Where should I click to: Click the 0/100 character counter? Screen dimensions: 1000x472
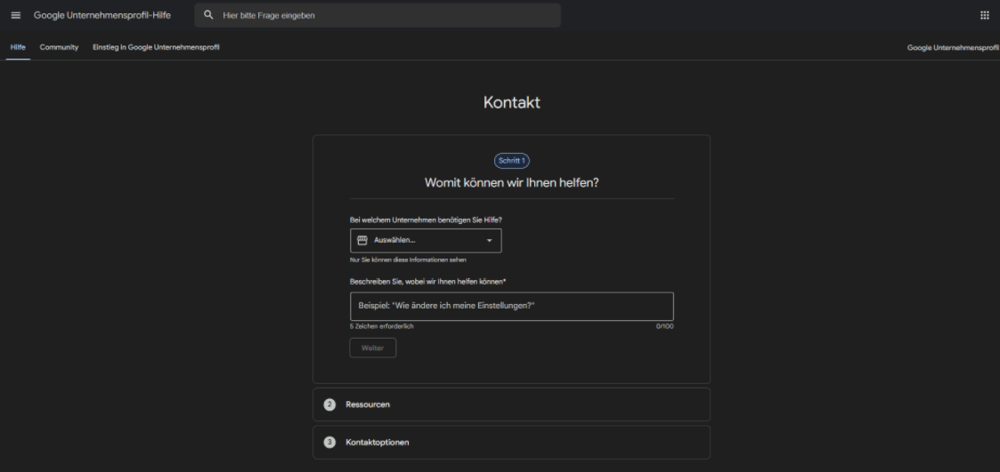click(665, 327)
